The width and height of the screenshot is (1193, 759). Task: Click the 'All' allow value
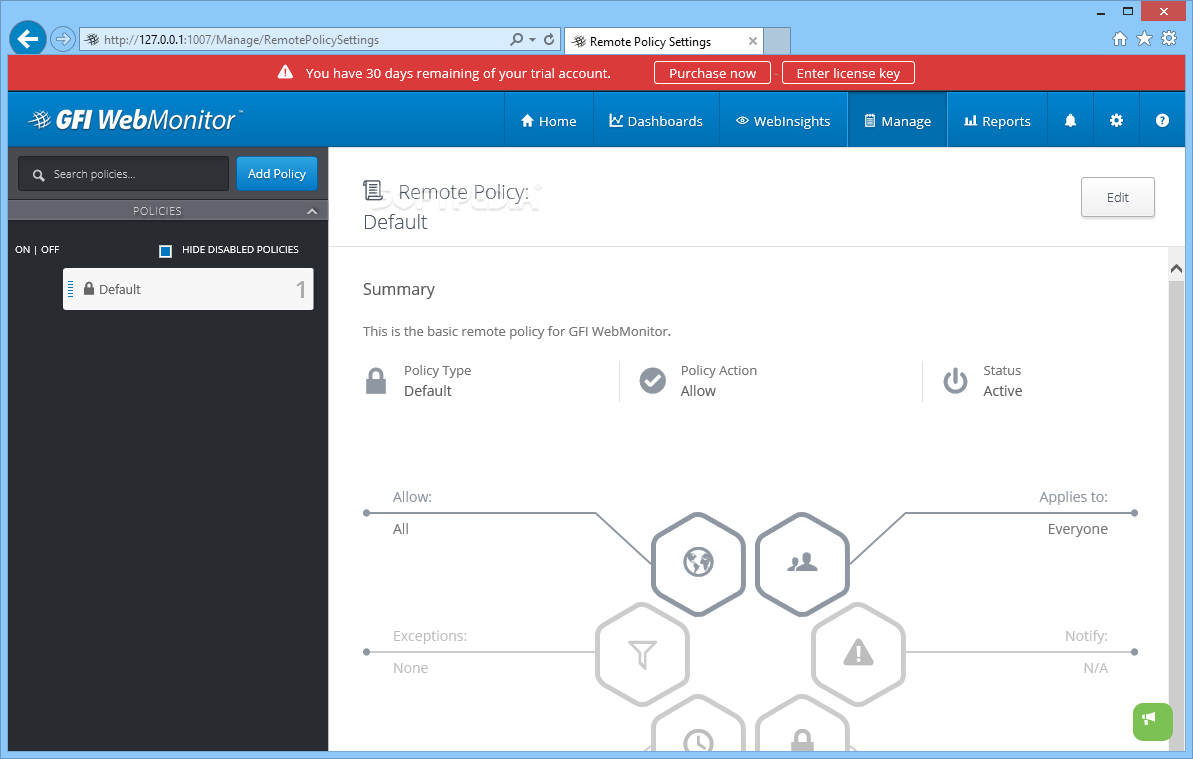click(401, 529)
